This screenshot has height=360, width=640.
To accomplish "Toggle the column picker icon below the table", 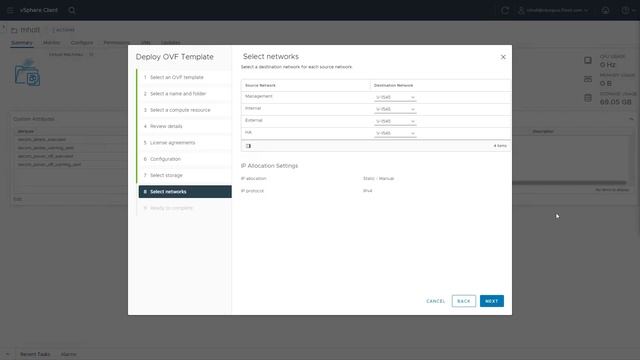I will coord(248,146).
